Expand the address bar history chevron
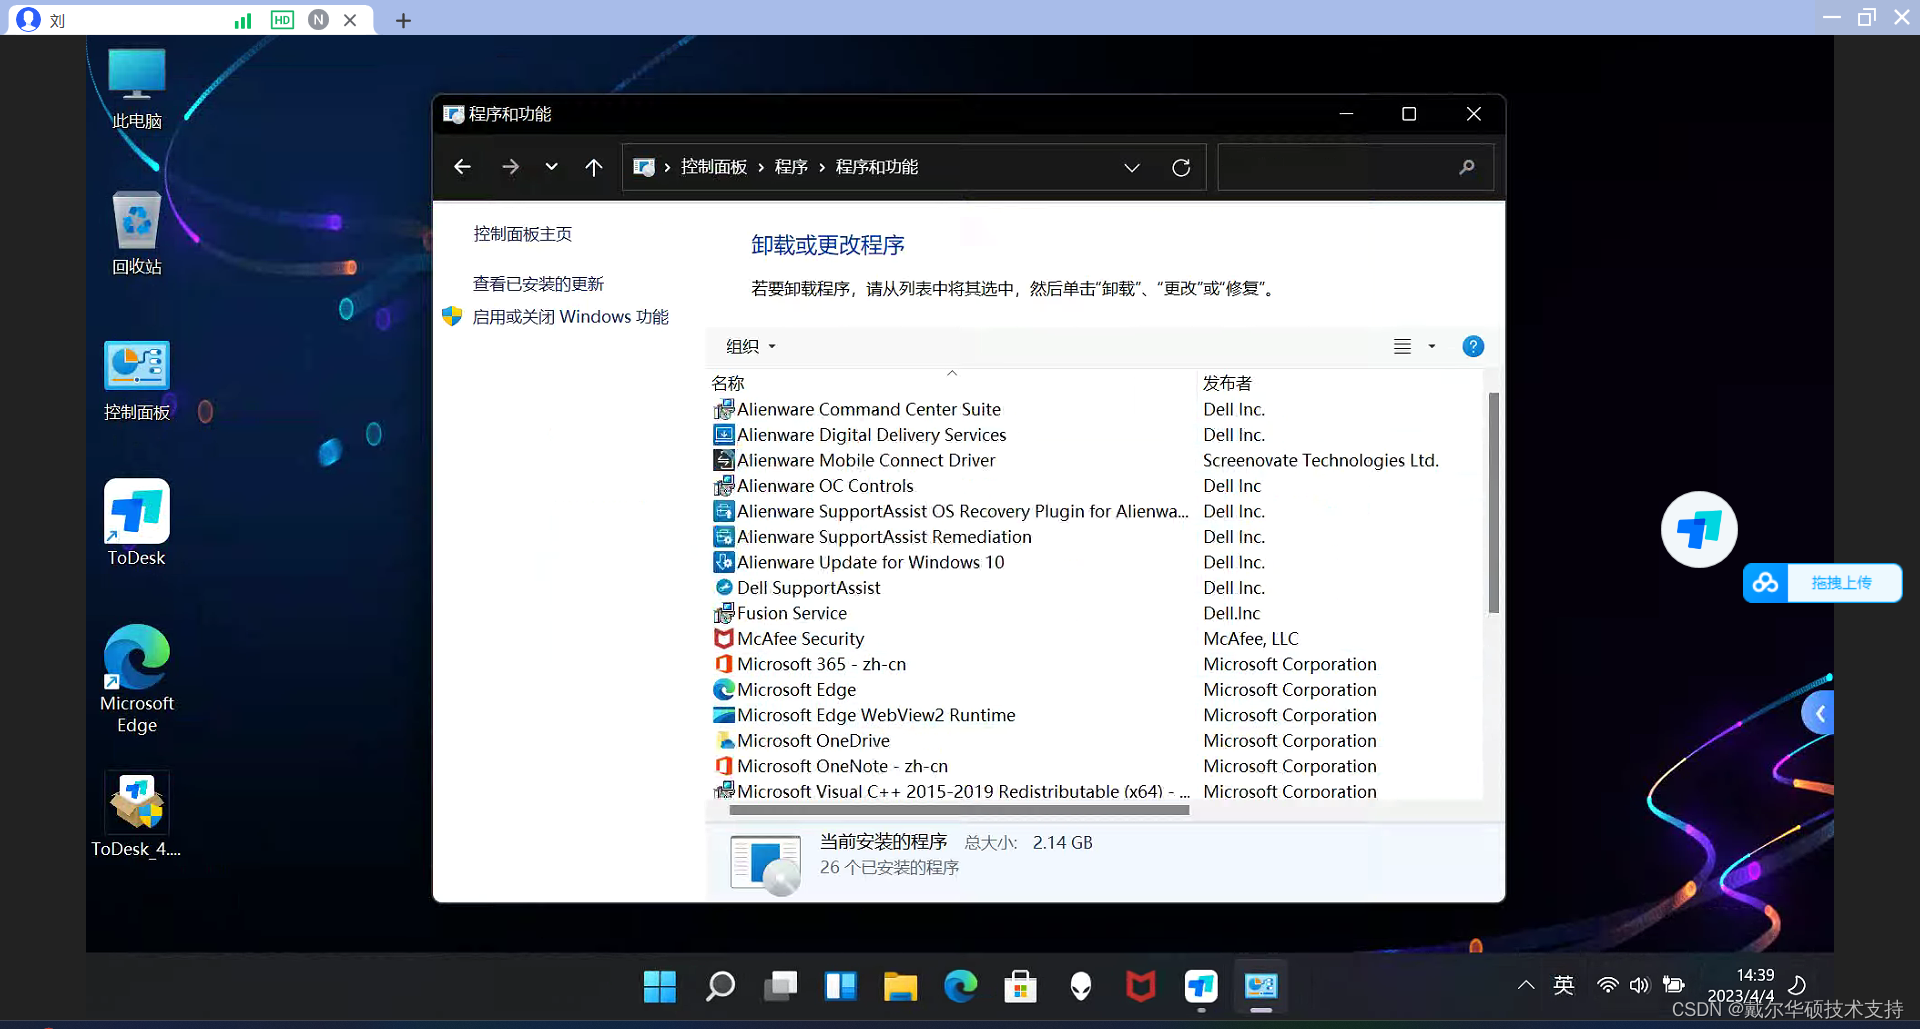Viewport: 1920px width, 1029px height. click(1132, 167)
